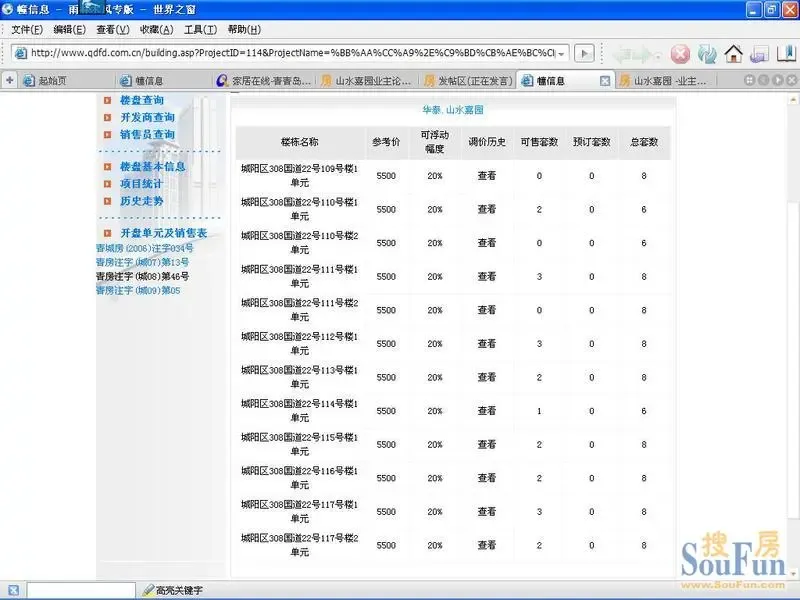Click 查看 for the 117号楼2单元 row
This screenshot has height=600, width=800.
point(487,545)
